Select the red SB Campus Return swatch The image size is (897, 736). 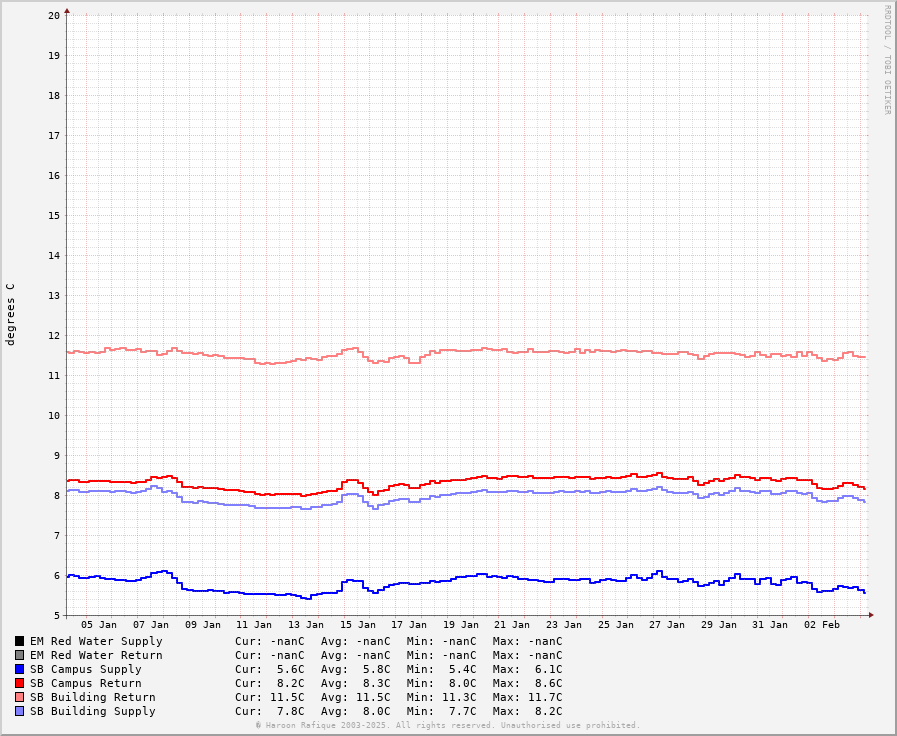tap(19, 683)
